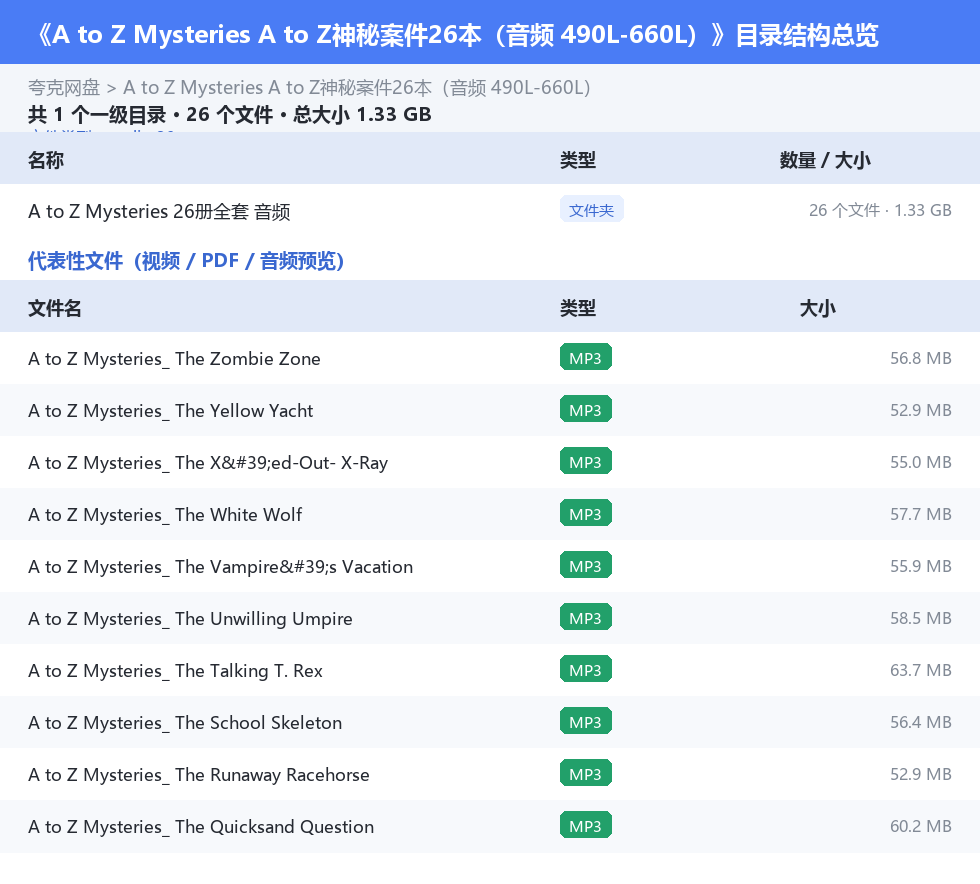Click the 代表性文件 section heading
This screenshot has width=980, height=884.
pyautogui.click(x=186, y=260)
